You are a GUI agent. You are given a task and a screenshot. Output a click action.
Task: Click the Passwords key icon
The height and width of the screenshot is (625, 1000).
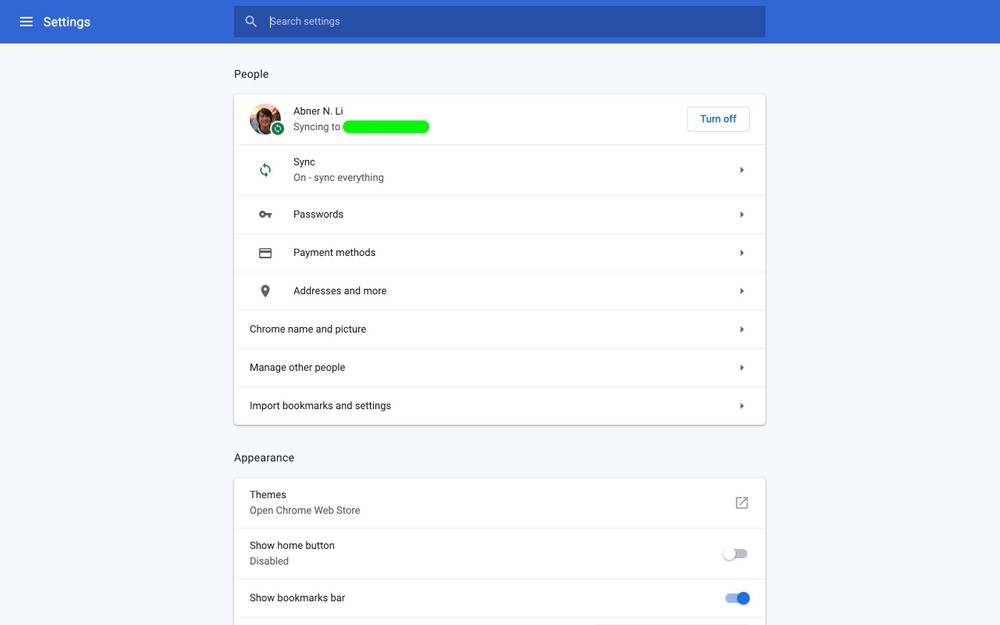265,214
